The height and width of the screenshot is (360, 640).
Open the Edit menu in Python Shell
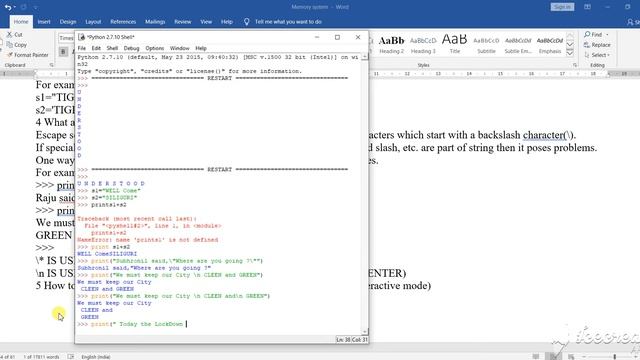coord(96,48)
